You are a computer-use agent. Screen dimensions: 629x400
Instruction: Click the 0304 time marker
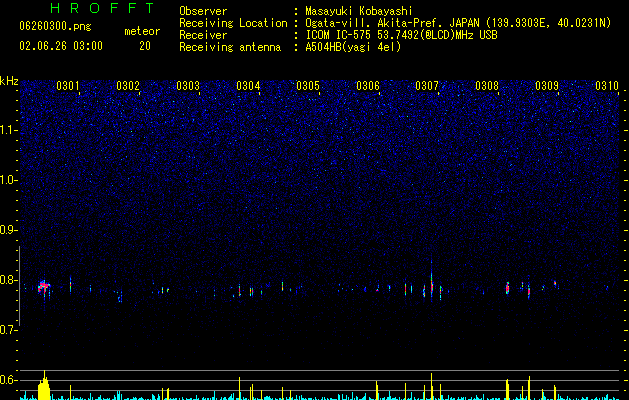click(248, 86)
